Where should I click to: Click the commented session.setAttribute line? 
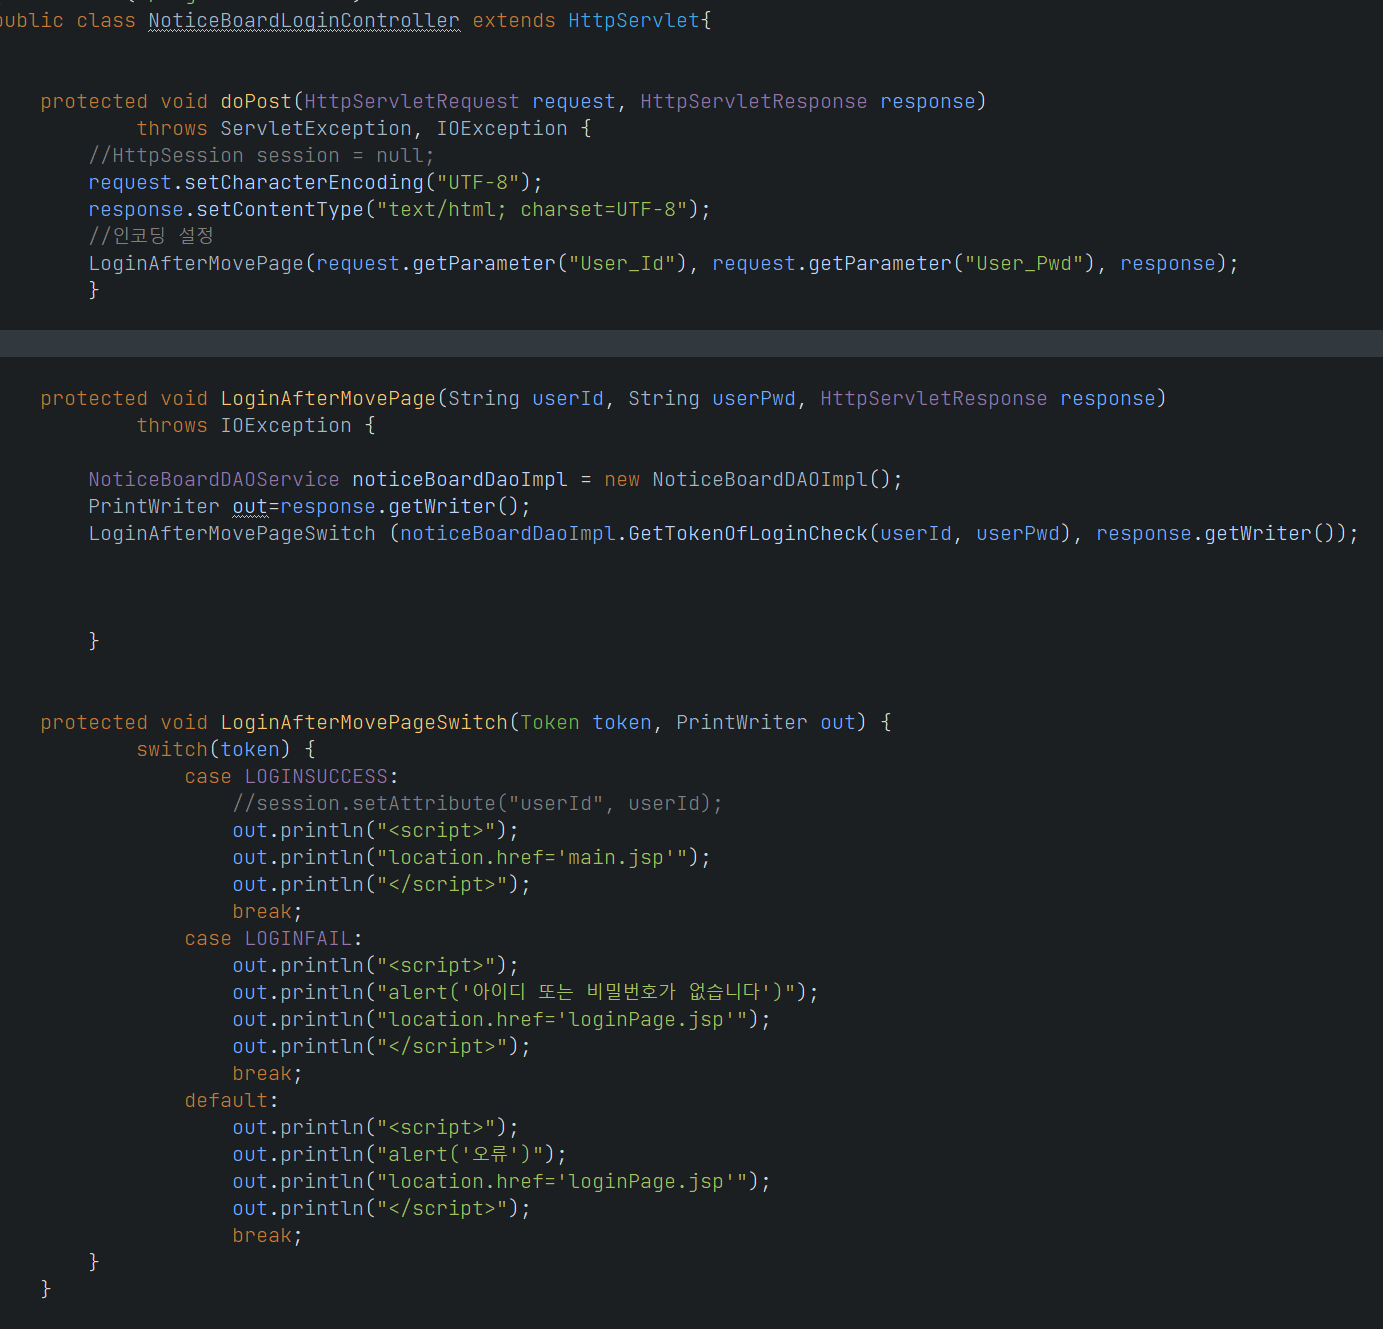point(478,803)
